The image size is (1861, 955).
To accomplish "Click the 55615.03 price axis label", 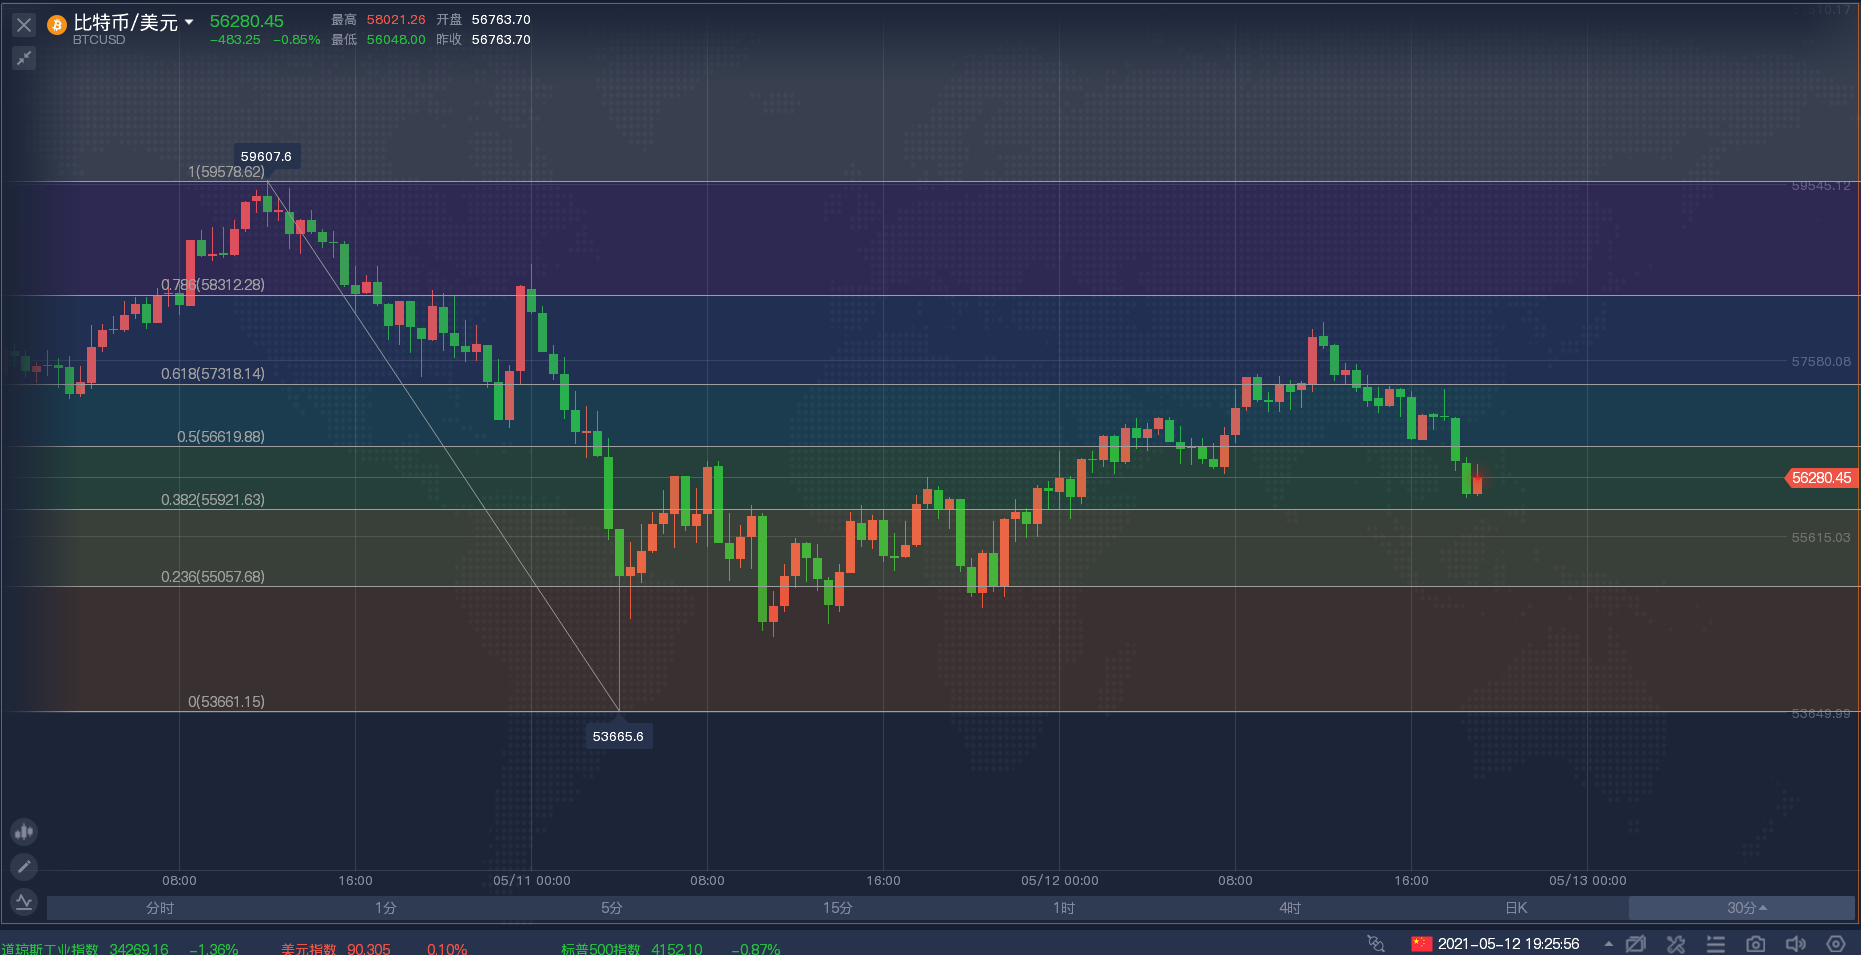I will 1821,538.
